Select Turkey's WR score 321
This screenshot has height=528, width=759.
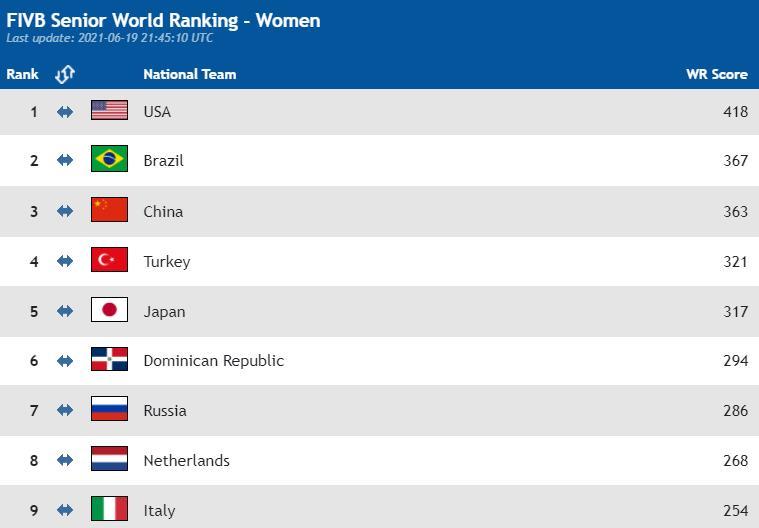point(736,262)
